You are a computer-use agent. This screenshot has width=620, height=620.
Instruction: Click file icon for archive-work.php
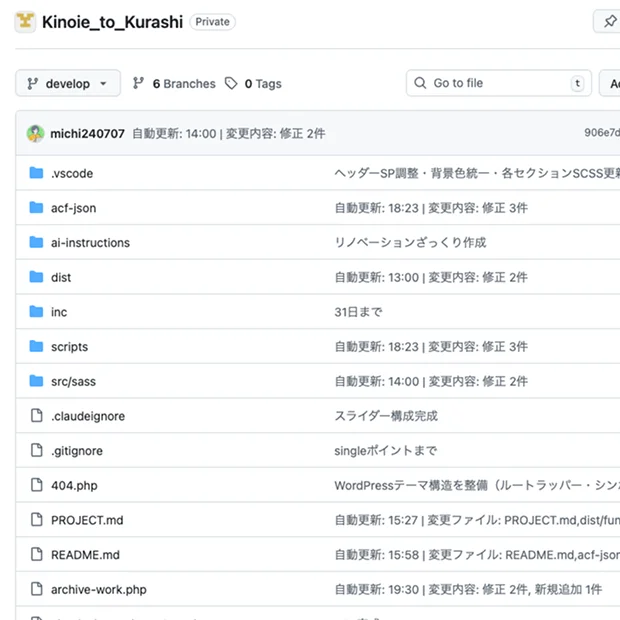(x=37, y=589)
